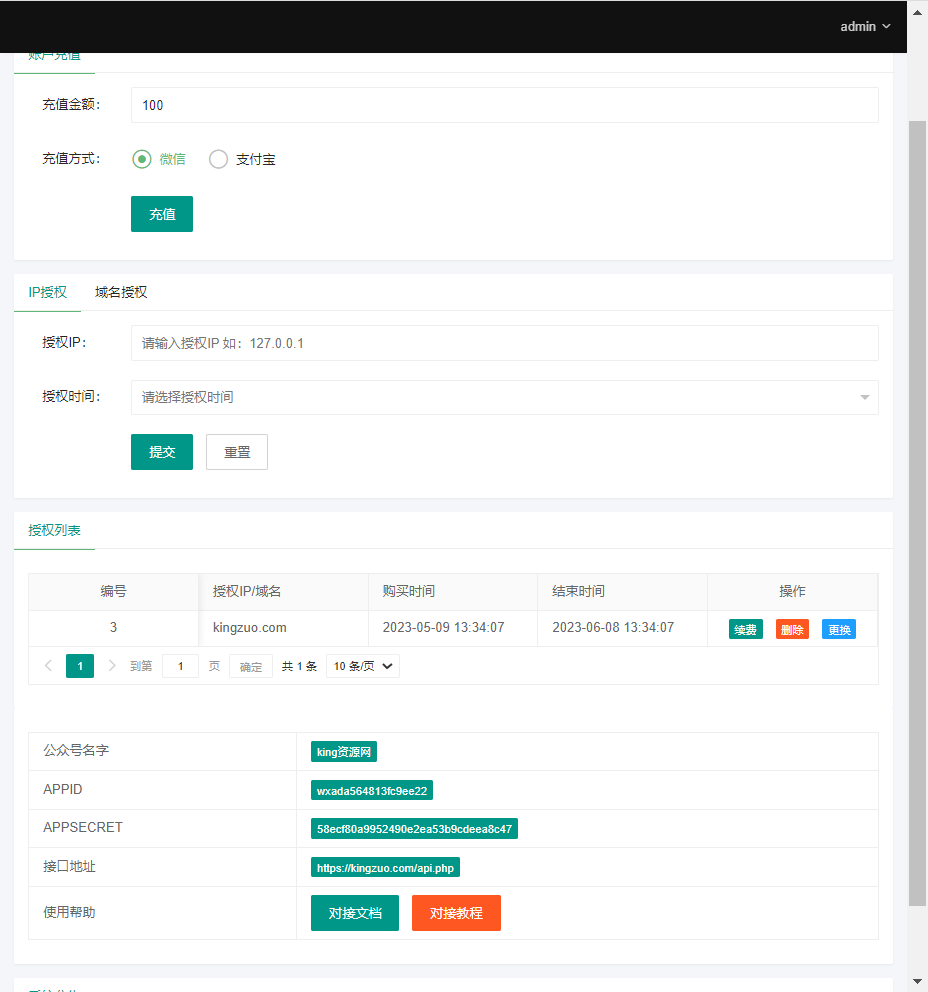Screen dimensions: 928x992
Task: Open the admin user dropdown menu
Action: pyautogui.click(x=864, y=27)
